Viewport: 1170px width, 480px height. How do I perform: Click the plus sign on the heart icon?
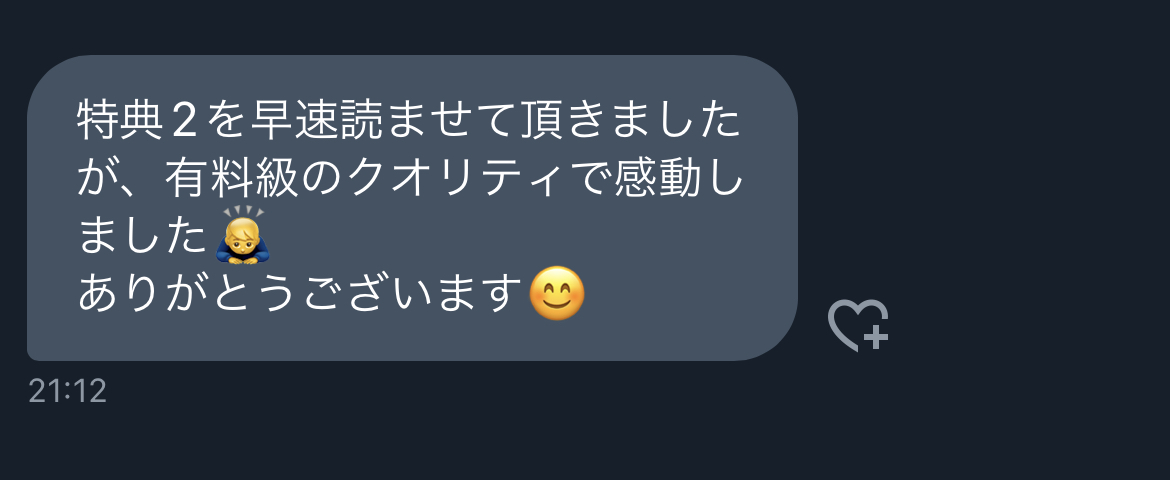876,337
